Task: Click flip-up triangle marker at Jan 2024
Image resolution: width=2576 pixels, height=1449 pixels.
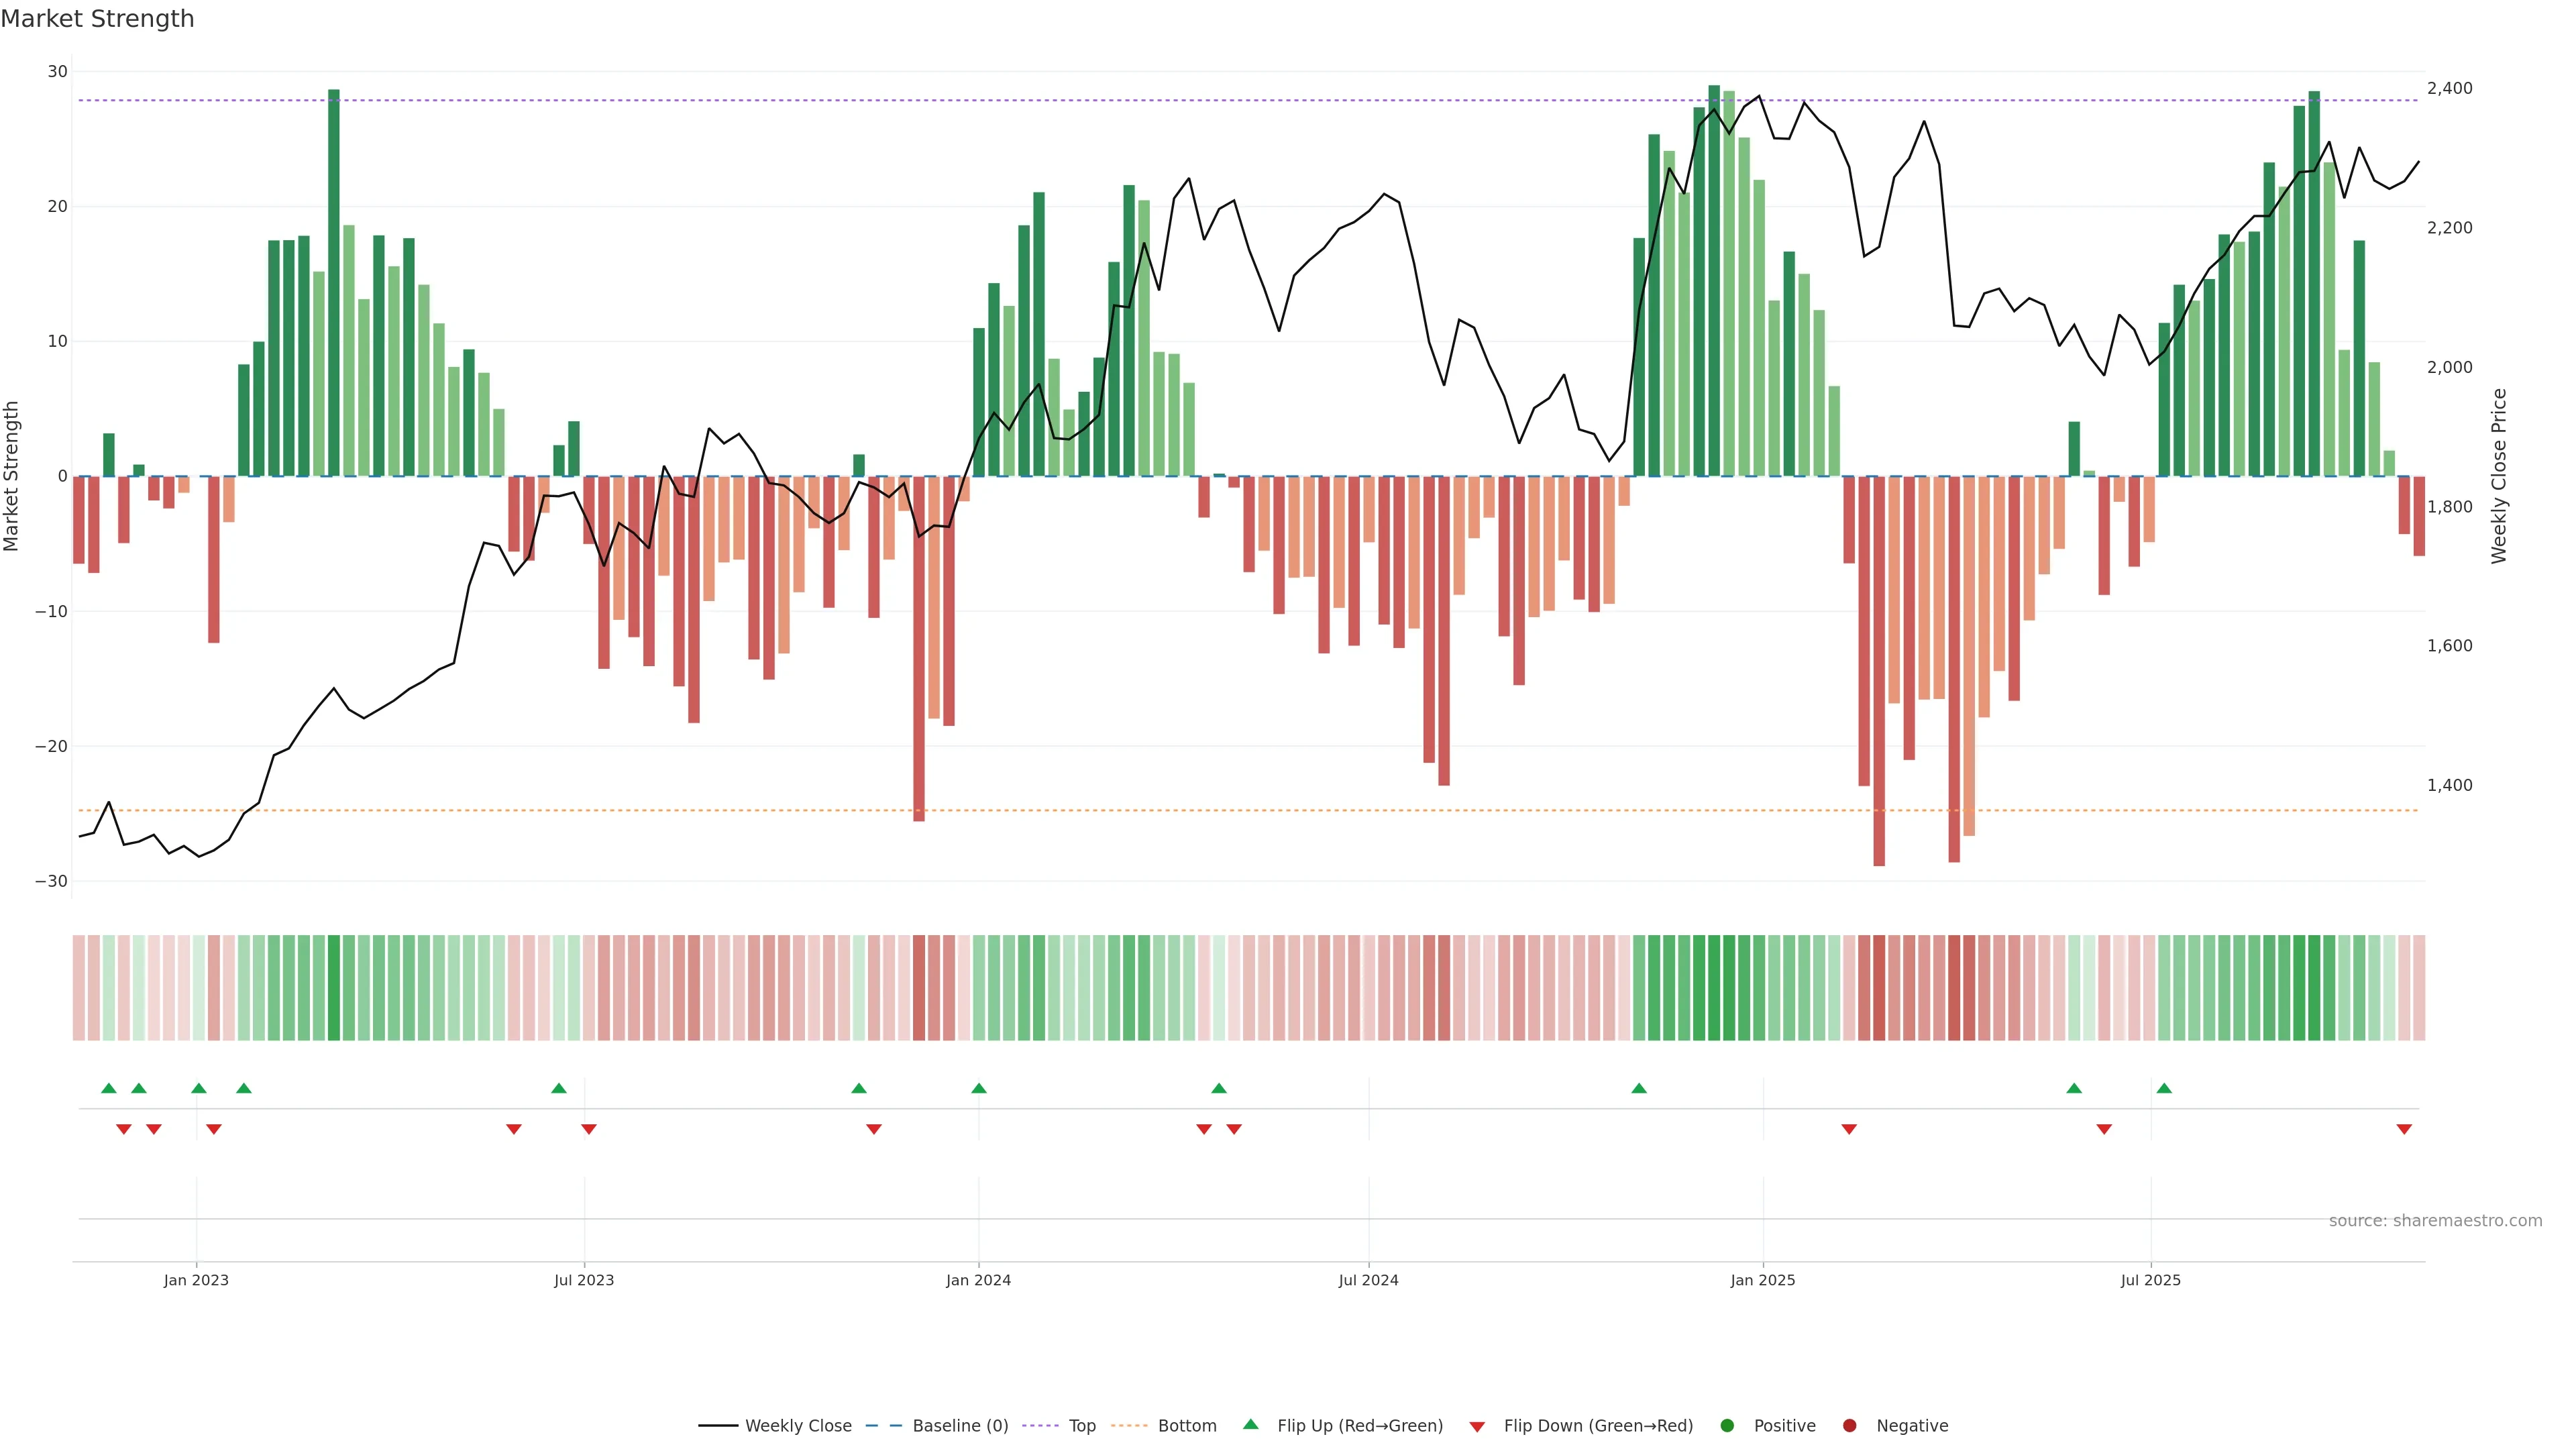Action: coord(979,1088)
